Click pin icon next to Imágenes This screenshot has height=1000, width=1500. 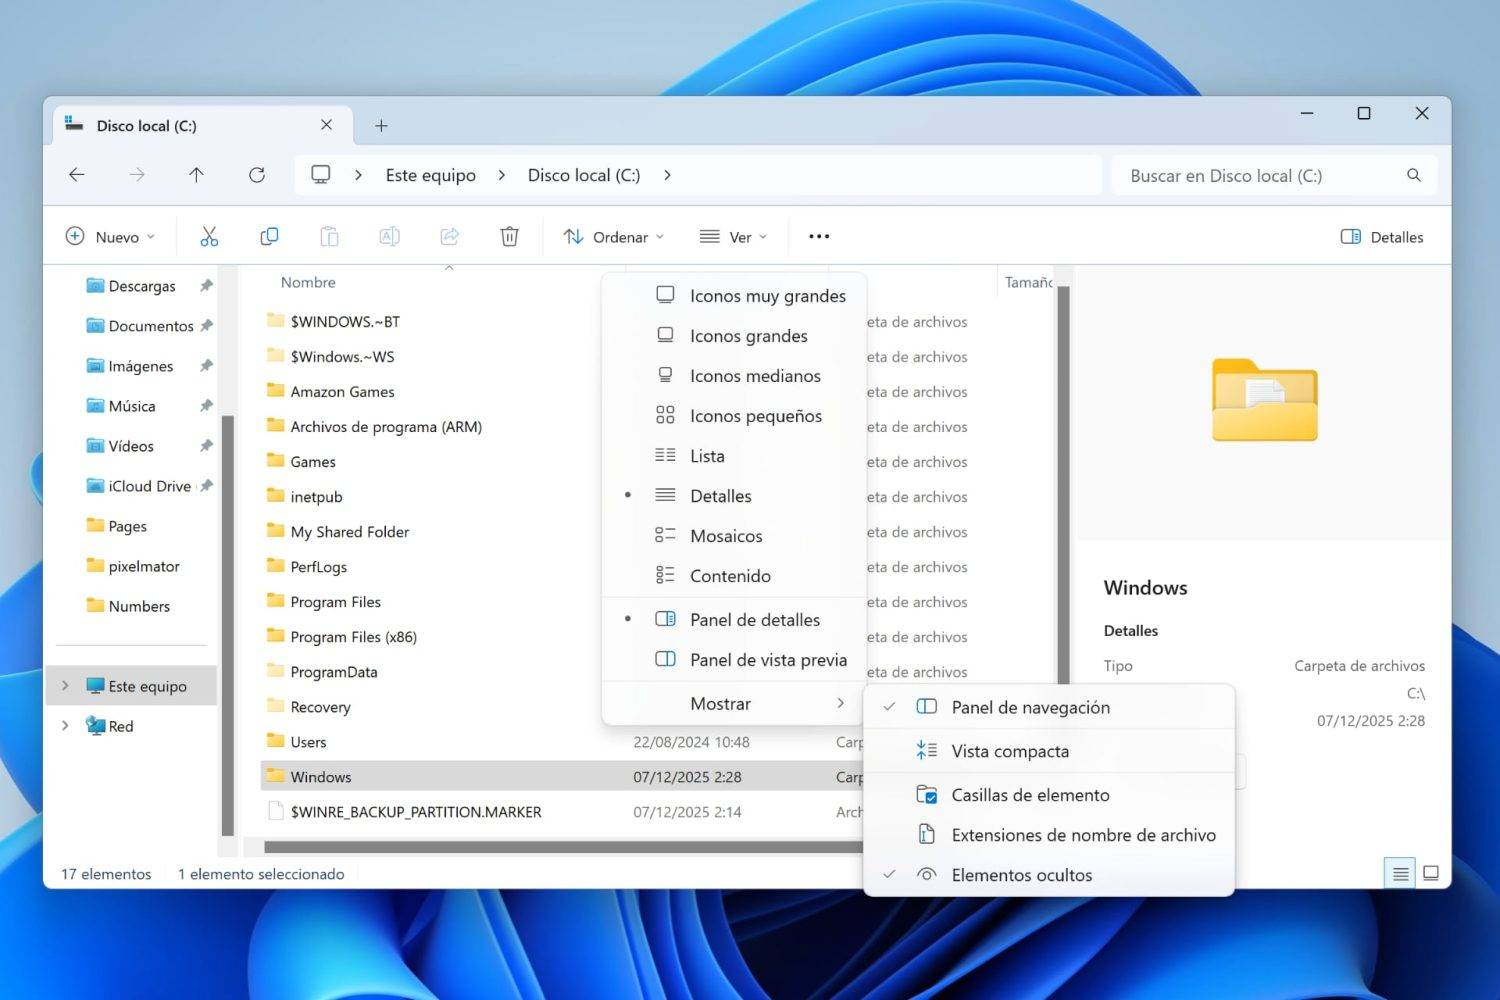(x=206, y=366)
